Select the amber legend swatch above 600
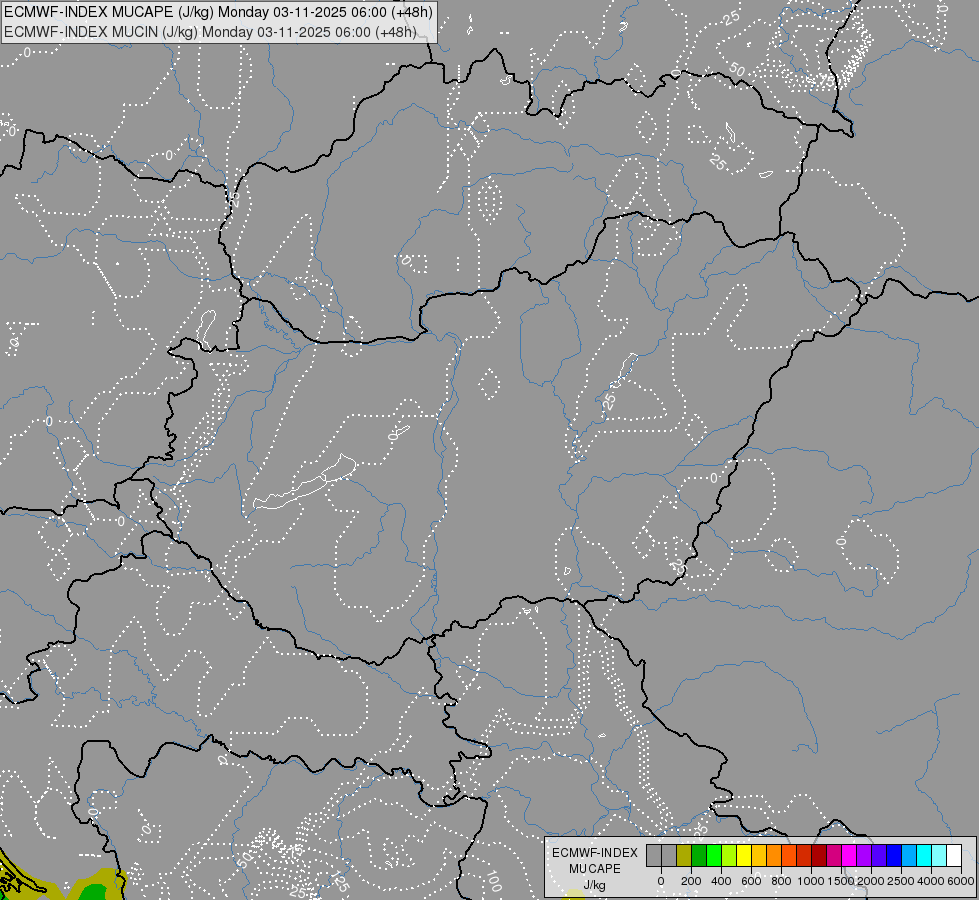 pyautogui.click(x=759, y=855)
